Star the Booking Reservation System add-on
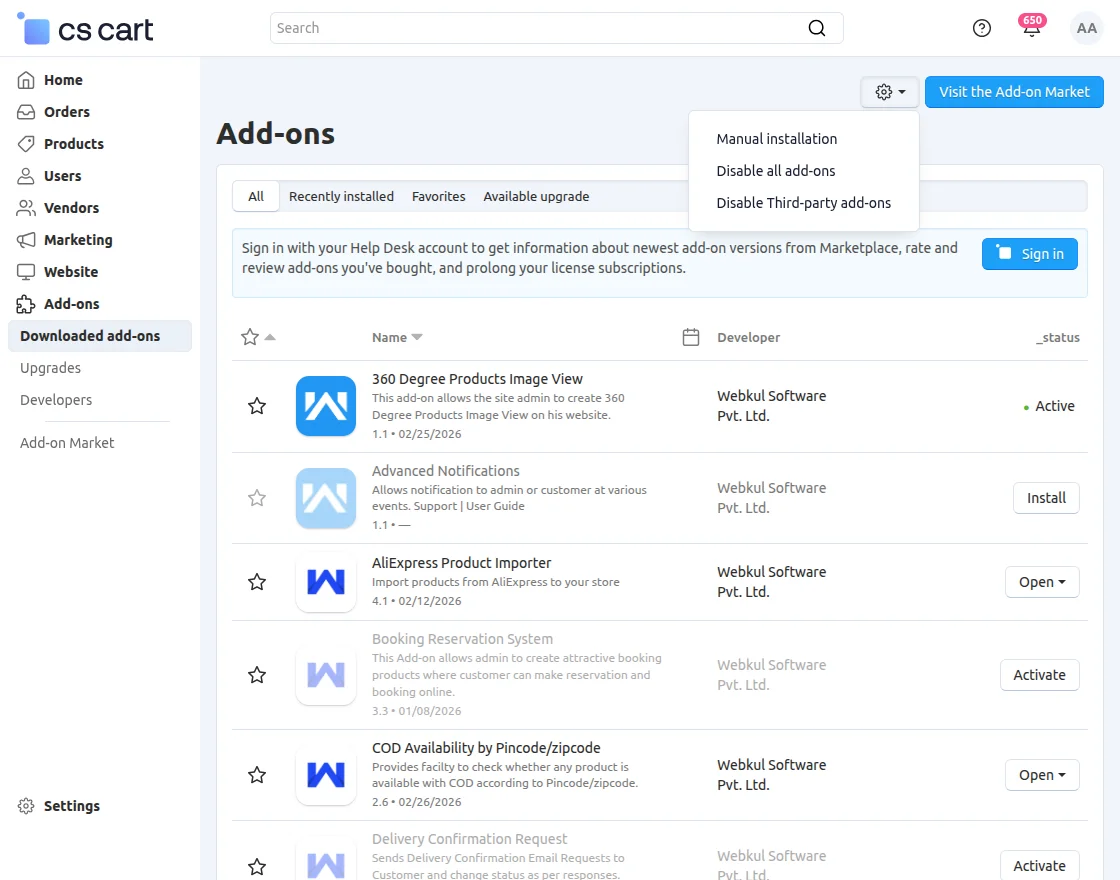 point(257,675)
